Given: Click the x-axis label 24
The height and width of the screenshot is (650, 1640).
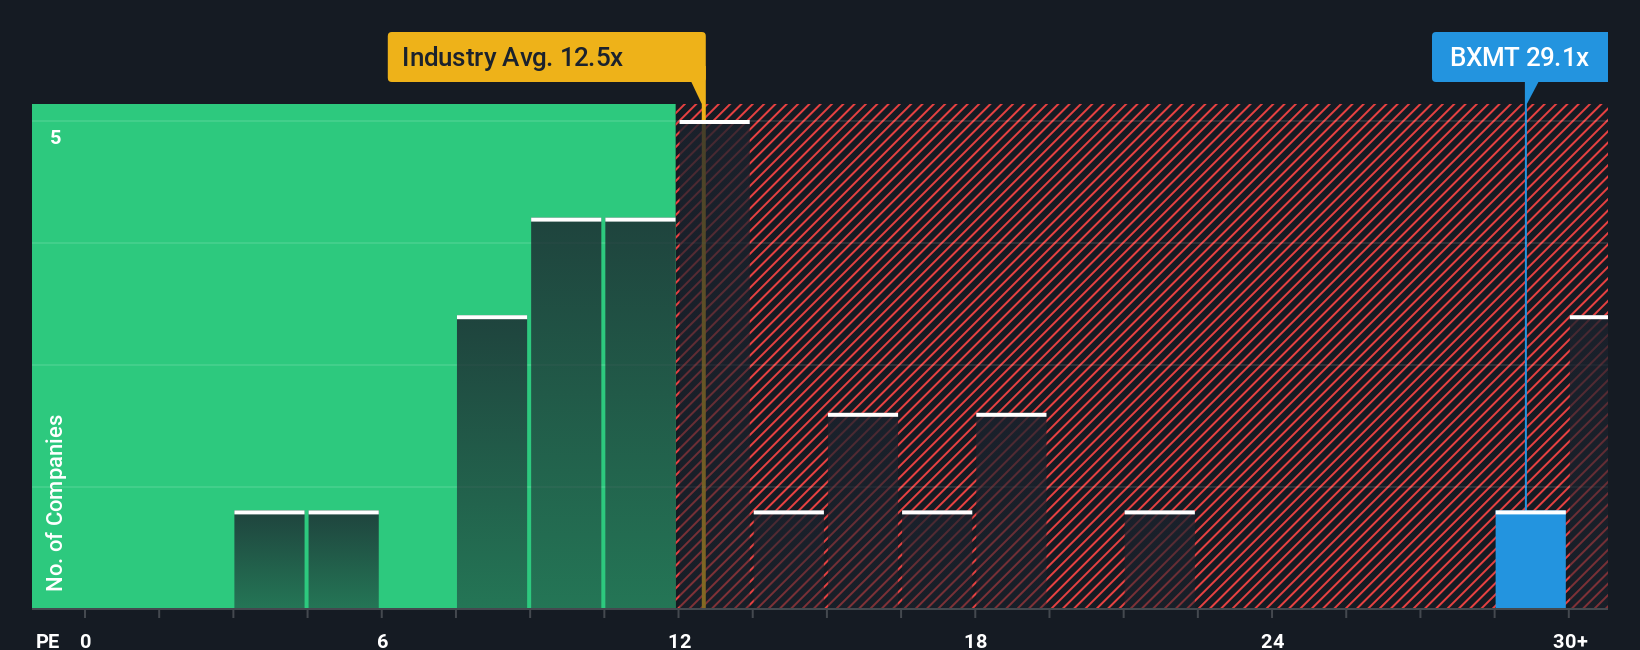Looking at the screenshot, I should (x=1272, y=640).
